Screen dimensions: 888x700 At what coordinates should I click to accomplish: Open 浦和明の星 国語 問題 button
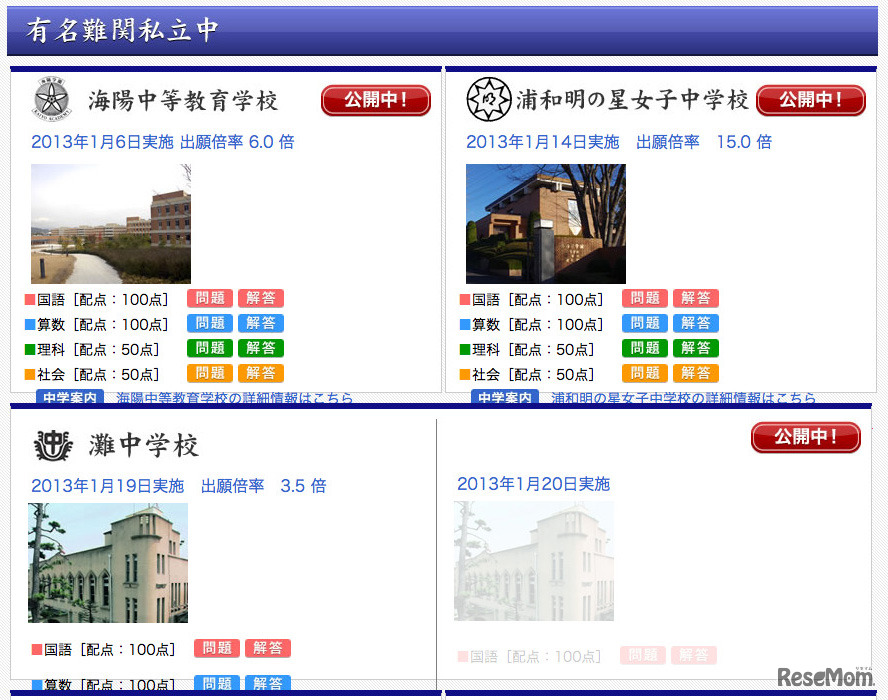point(645,298)
